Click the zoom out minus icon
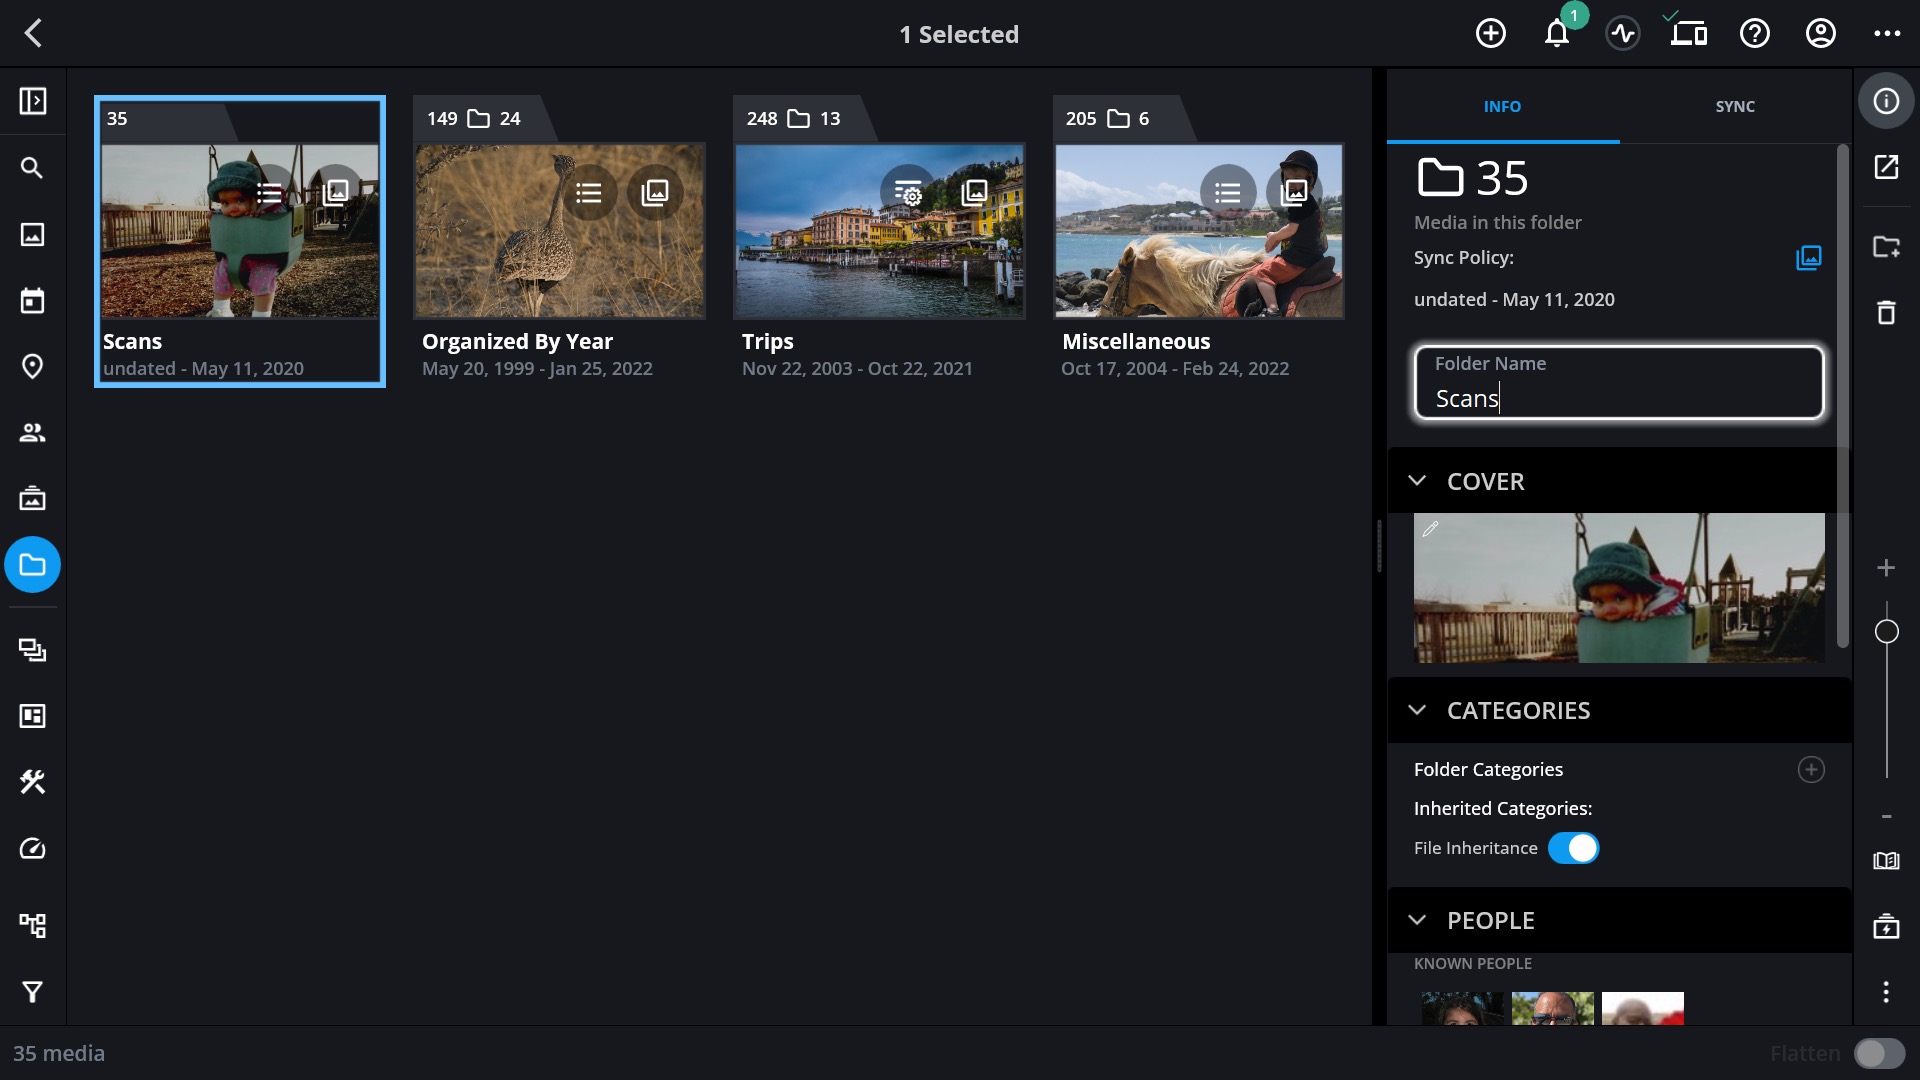Image resolution: width=1920 pixels, height=1080 pixels. [1886, 817]
